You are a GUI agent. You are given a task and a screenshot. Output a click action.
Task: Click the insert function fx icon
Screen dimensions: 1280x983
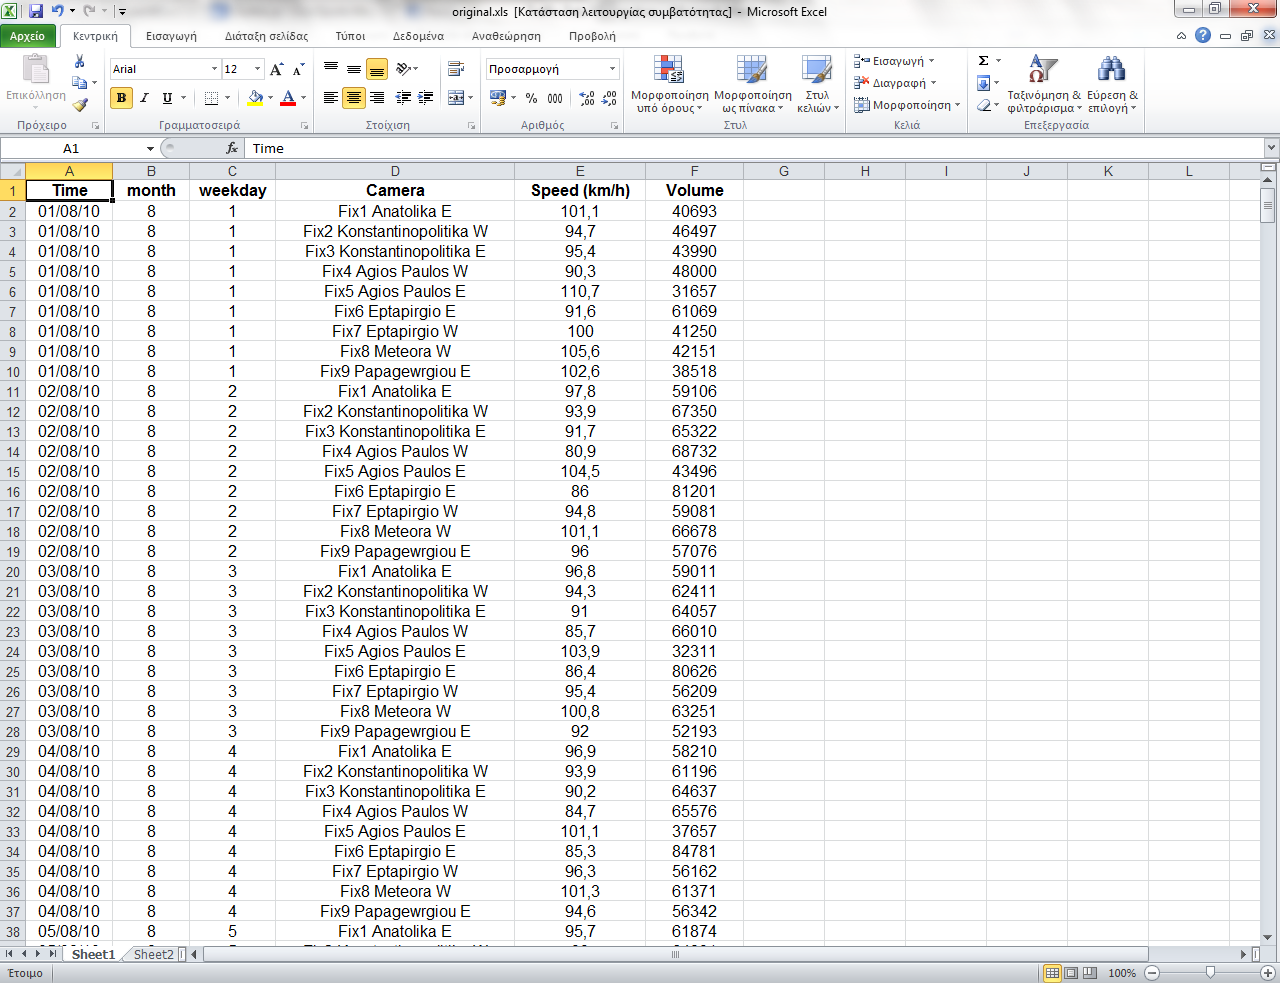tap(232, 148)
